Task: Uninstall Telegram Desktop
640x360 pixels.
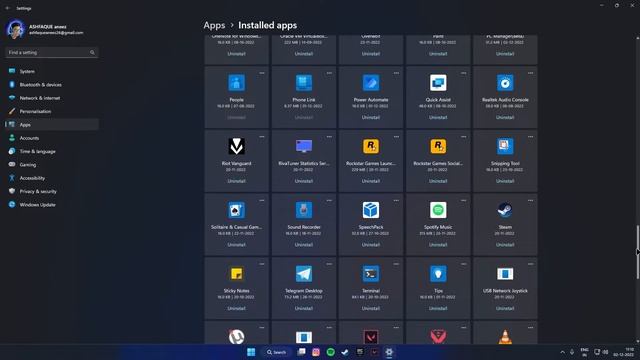Action: click(x=304, y=309)
